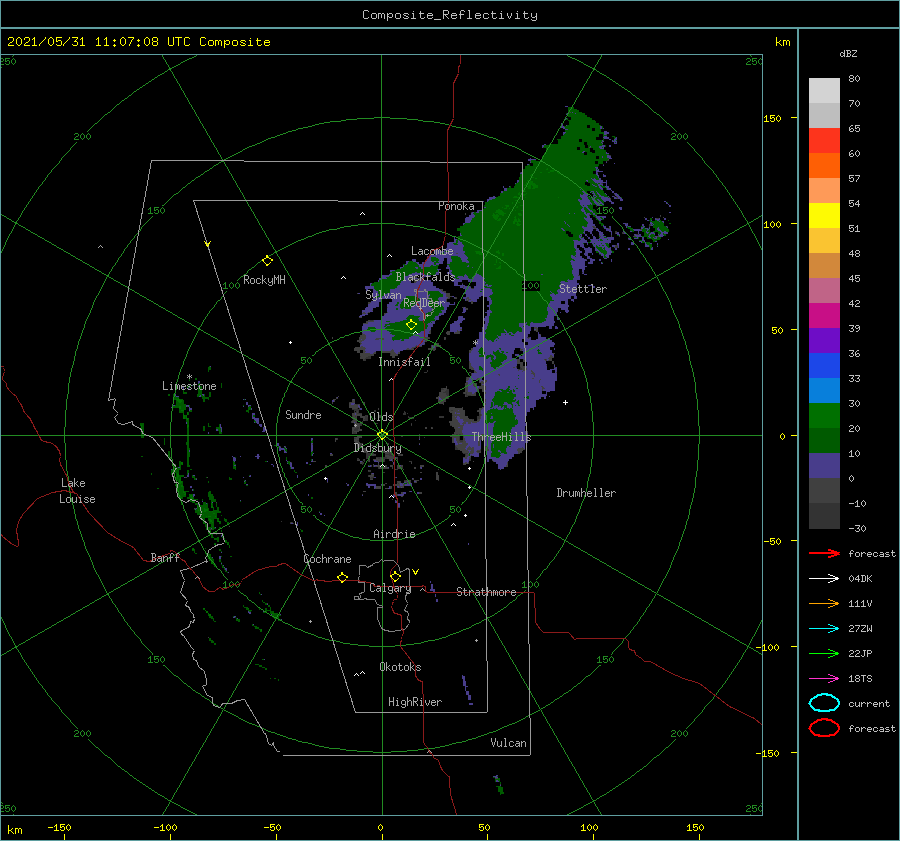Click the yellow V marker northwest of RockyMH
This screenshot has width=900, height=841.
click(208, 245)
